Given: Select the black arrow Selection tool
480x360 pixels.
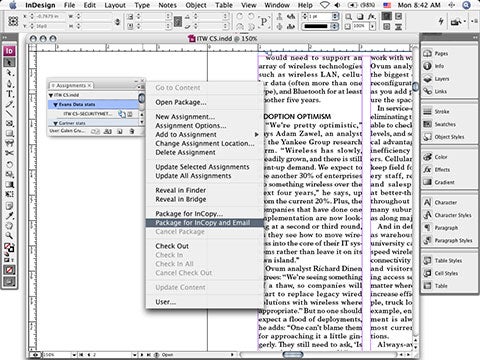Looking at the screenshot, I should pos(9,62).
